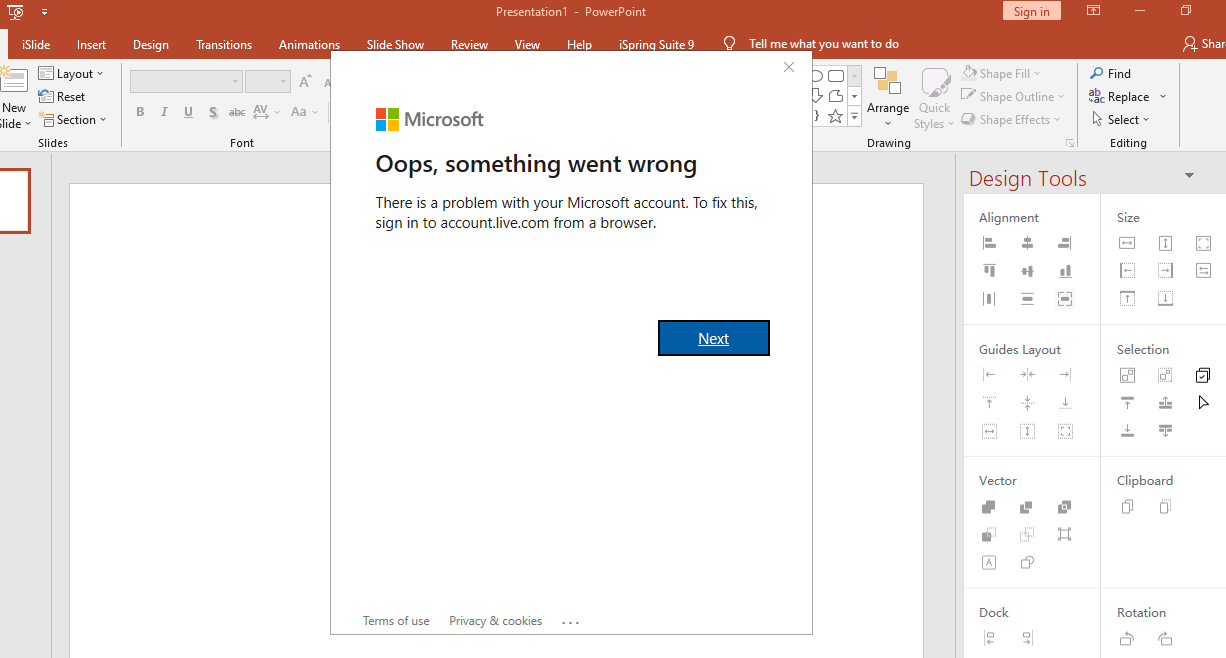Click union shapes icon in Vector section

tap(989, 507)
